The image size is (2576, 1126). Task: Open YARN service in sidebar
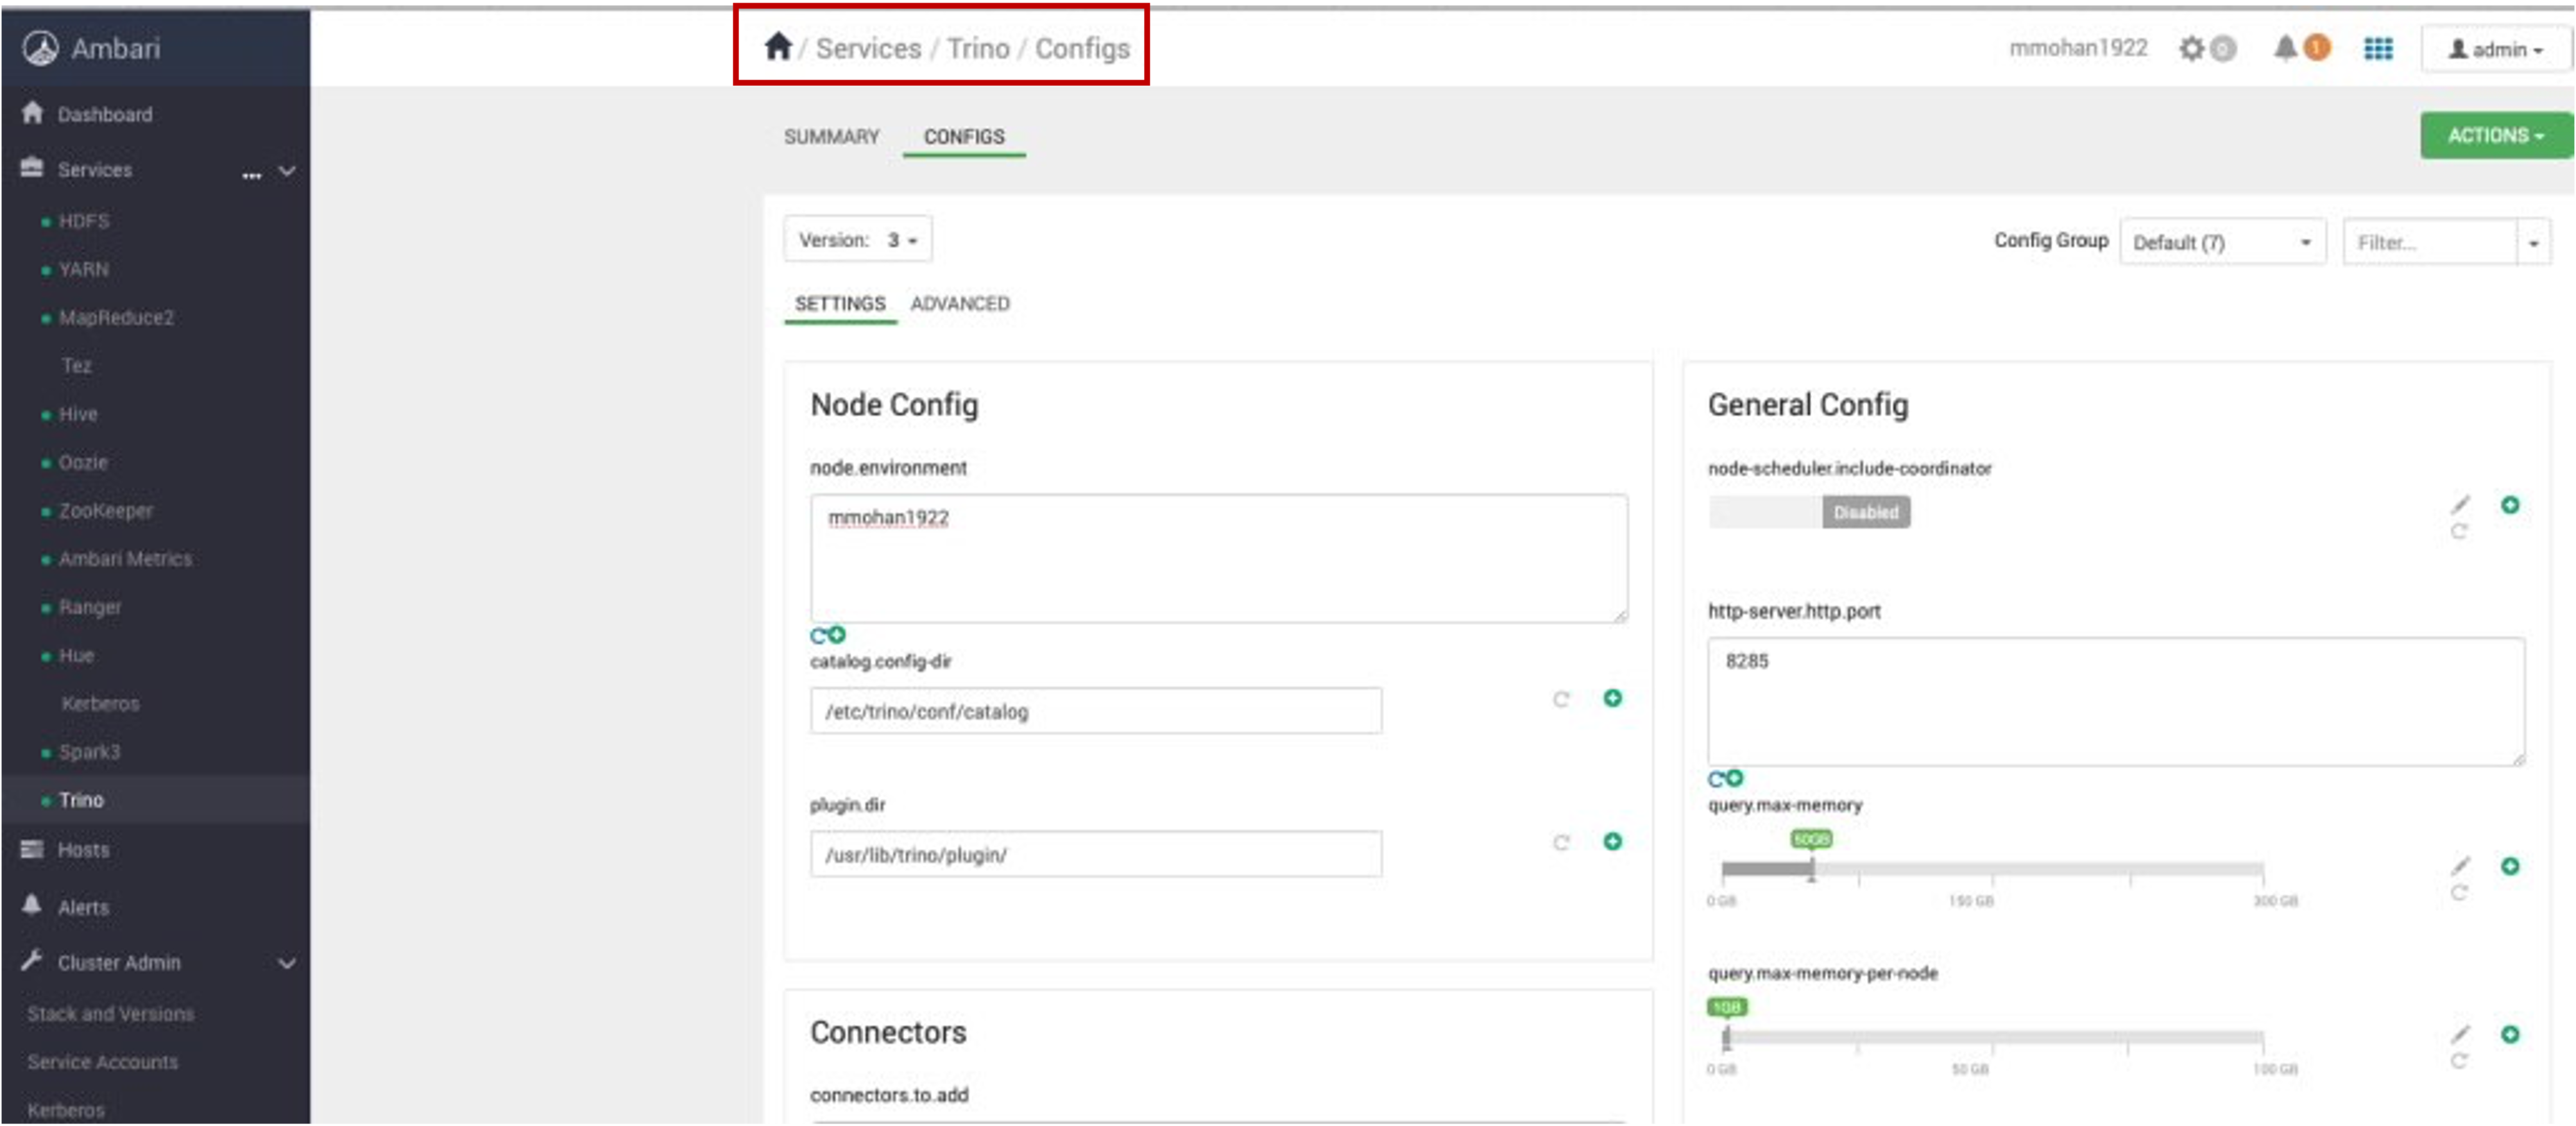pos(83,269)
